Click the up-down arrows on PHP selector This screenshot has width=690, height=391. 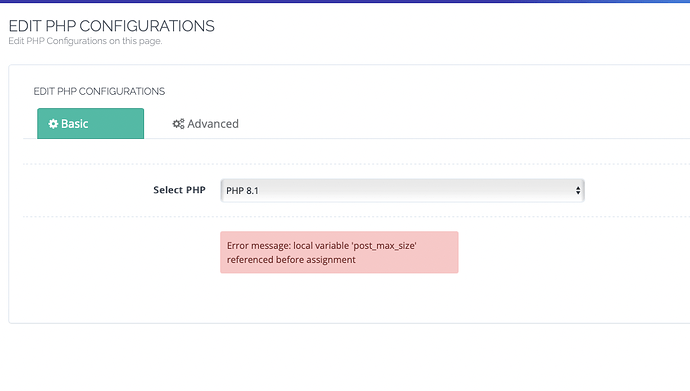pyautogui.click(x=578, y=190)
